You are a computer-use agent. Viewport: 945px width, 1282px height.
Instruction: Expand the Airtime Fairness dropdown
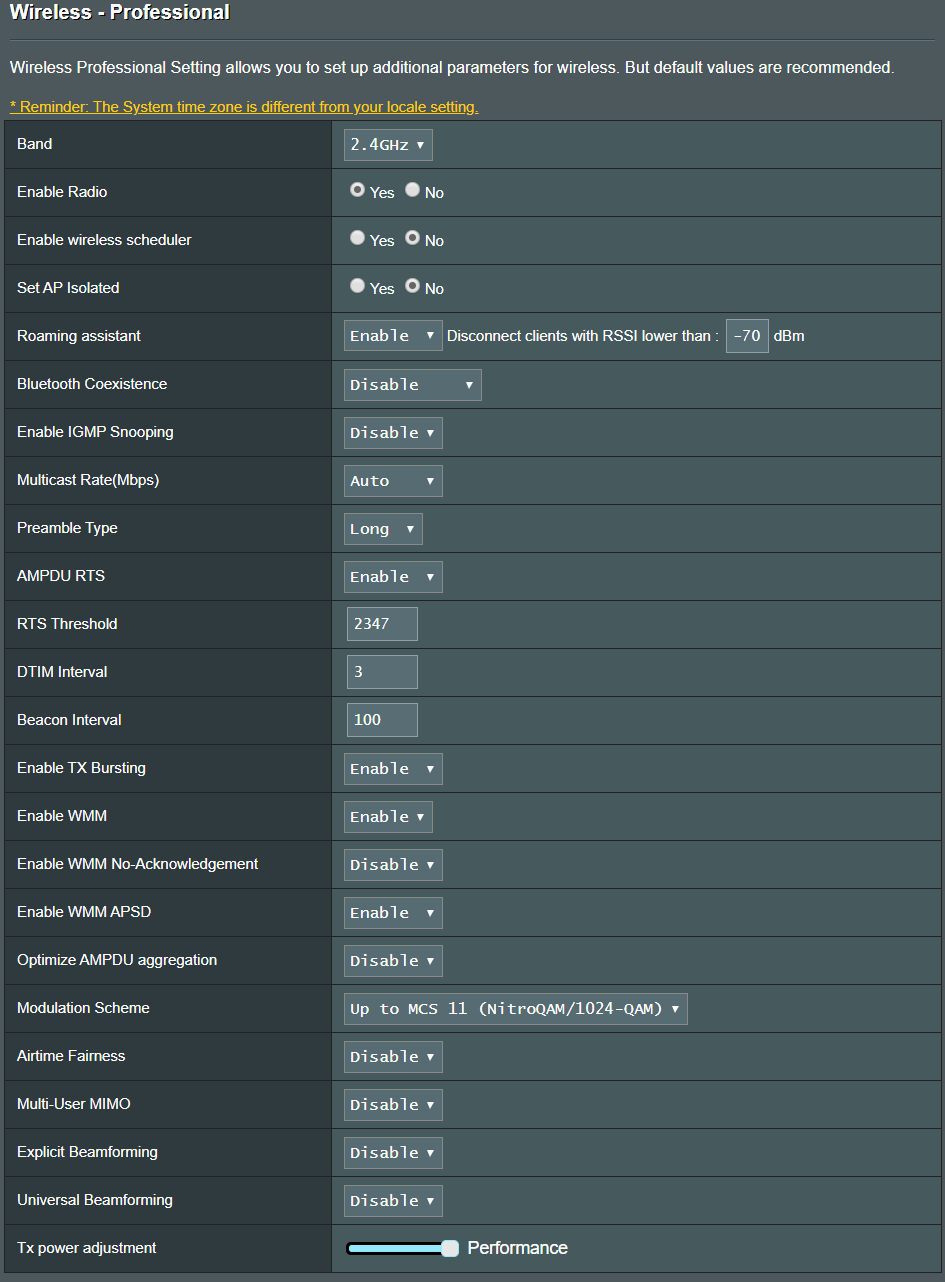tap(393, 1057)
